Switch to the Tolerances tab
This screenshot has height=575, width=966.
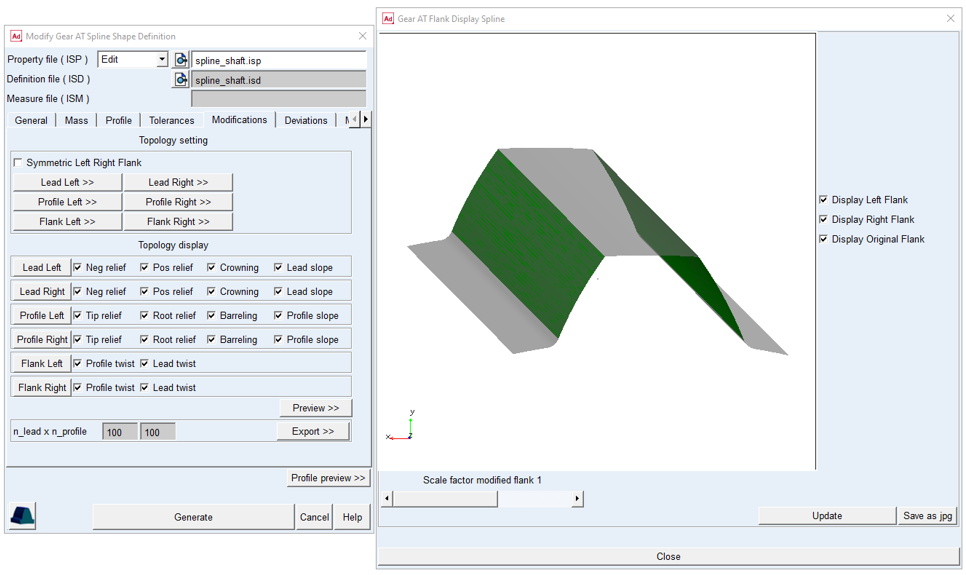(171, 120)
